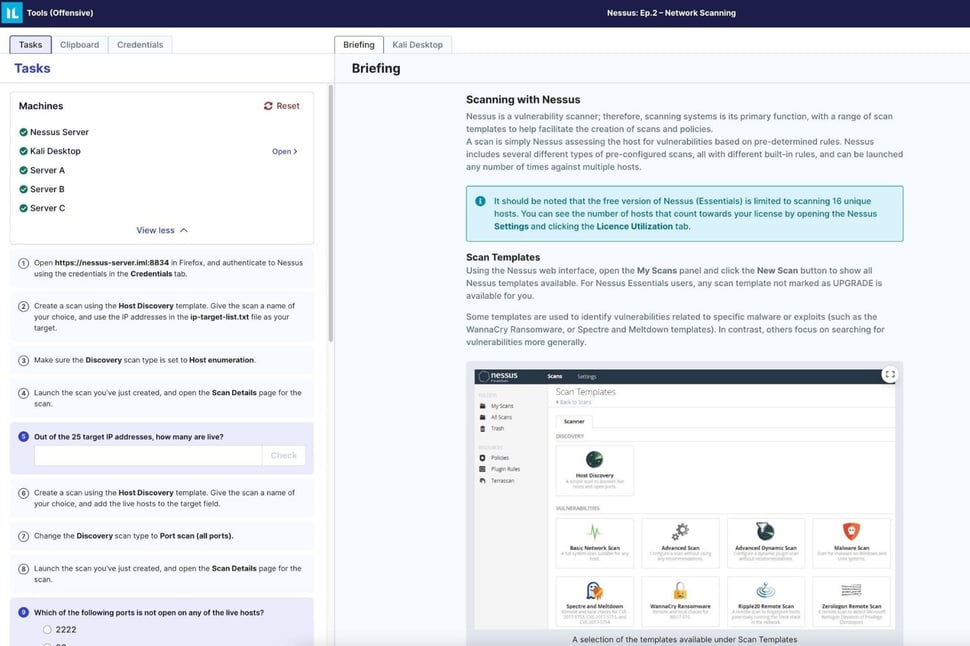Click question 9 about ports not open
The width and height of the screenshot is (970, 646).
point(148,613)
